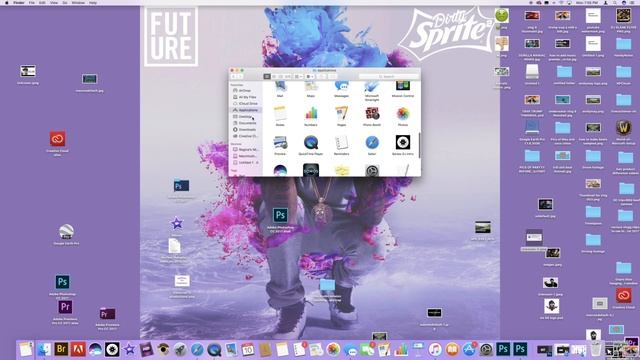This screenshot has width=640, height=360.
Task: Open the Maps app icon
Action: 311,87
